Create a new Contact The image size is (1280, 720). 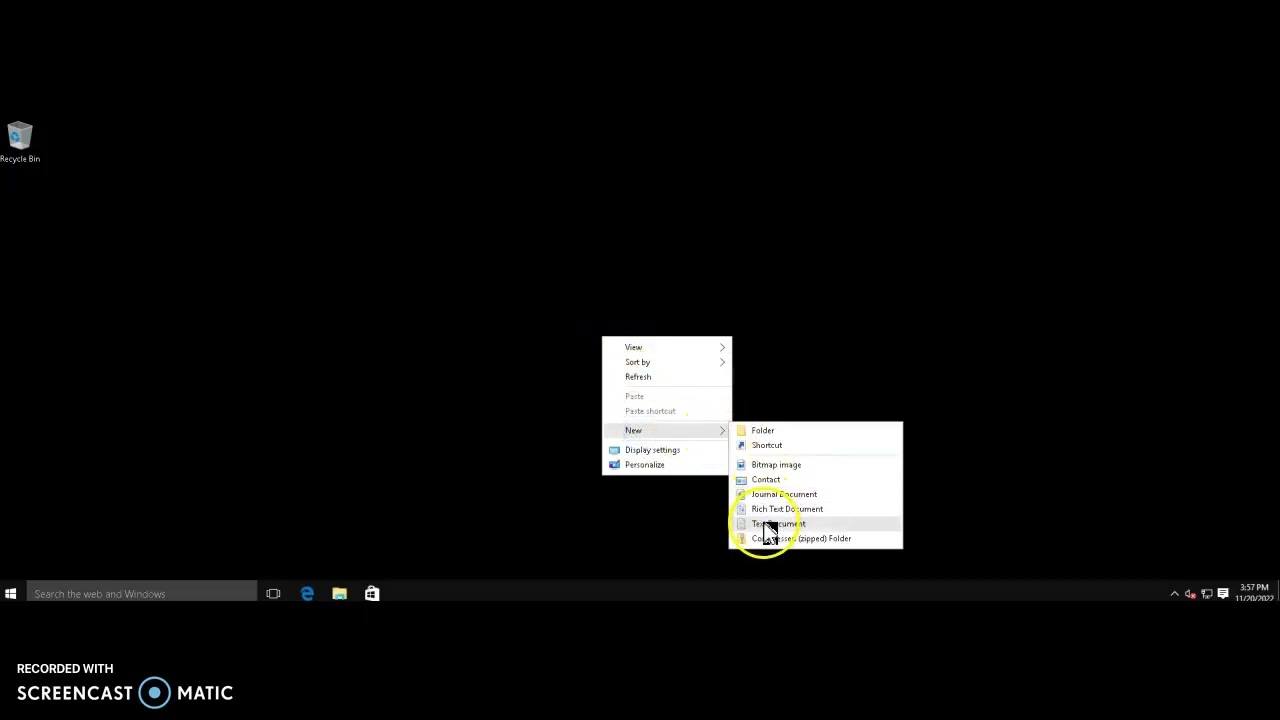point(816,480)
